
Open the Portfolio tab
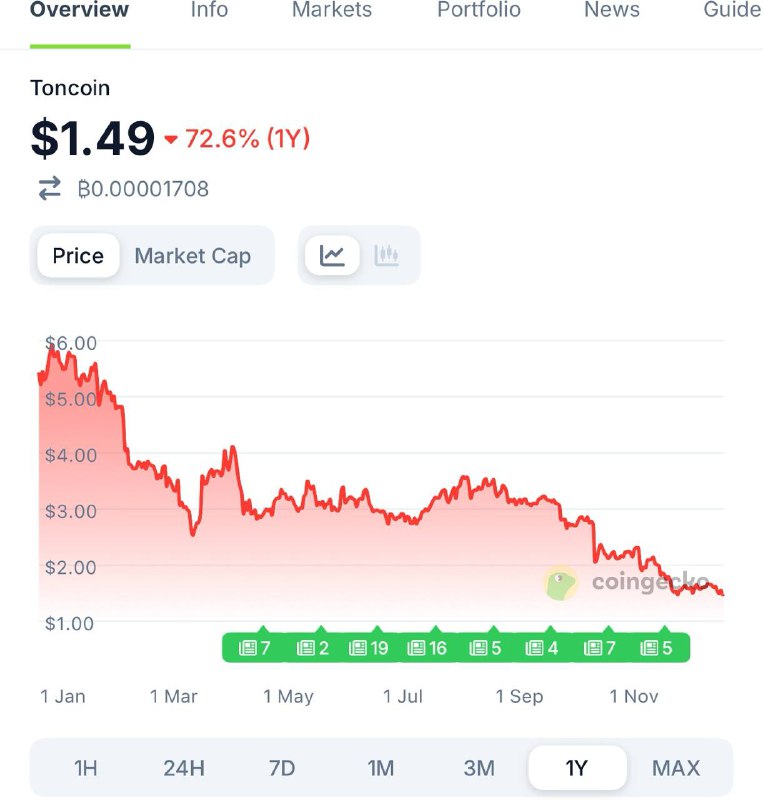point(479,10)
